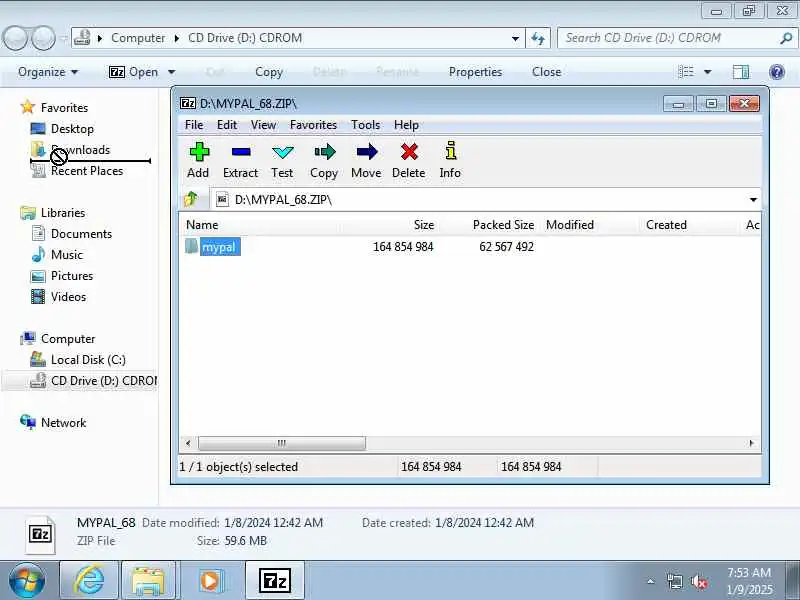Open 7-Zip from the taskbar

[275, 581]
